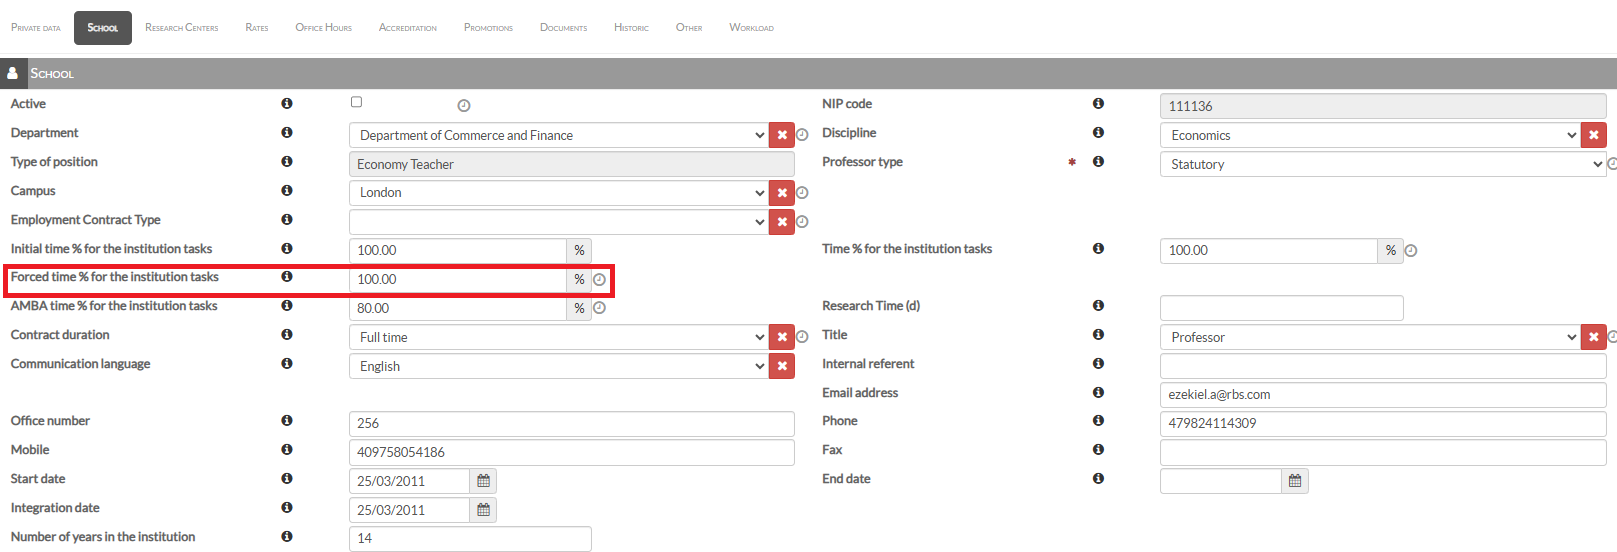The width and height of the screenshot is (1617, 552).
Task: Open the Employment Contract Type dropdown
Action: [x=558, y=222]
